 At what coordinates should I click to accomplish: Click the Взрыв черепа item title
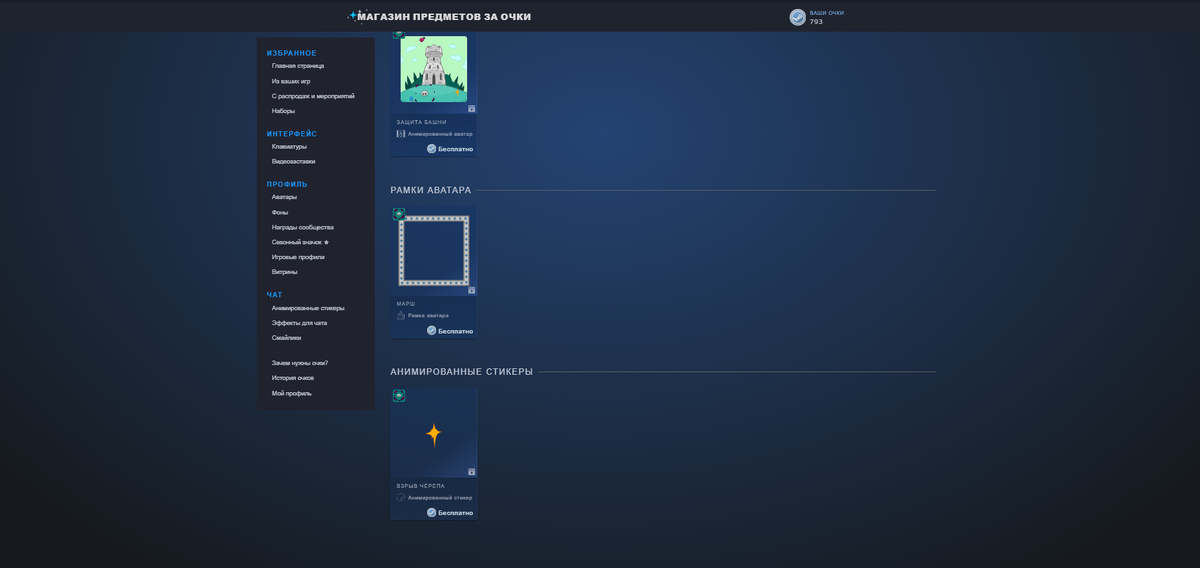(x=421, y=486)
